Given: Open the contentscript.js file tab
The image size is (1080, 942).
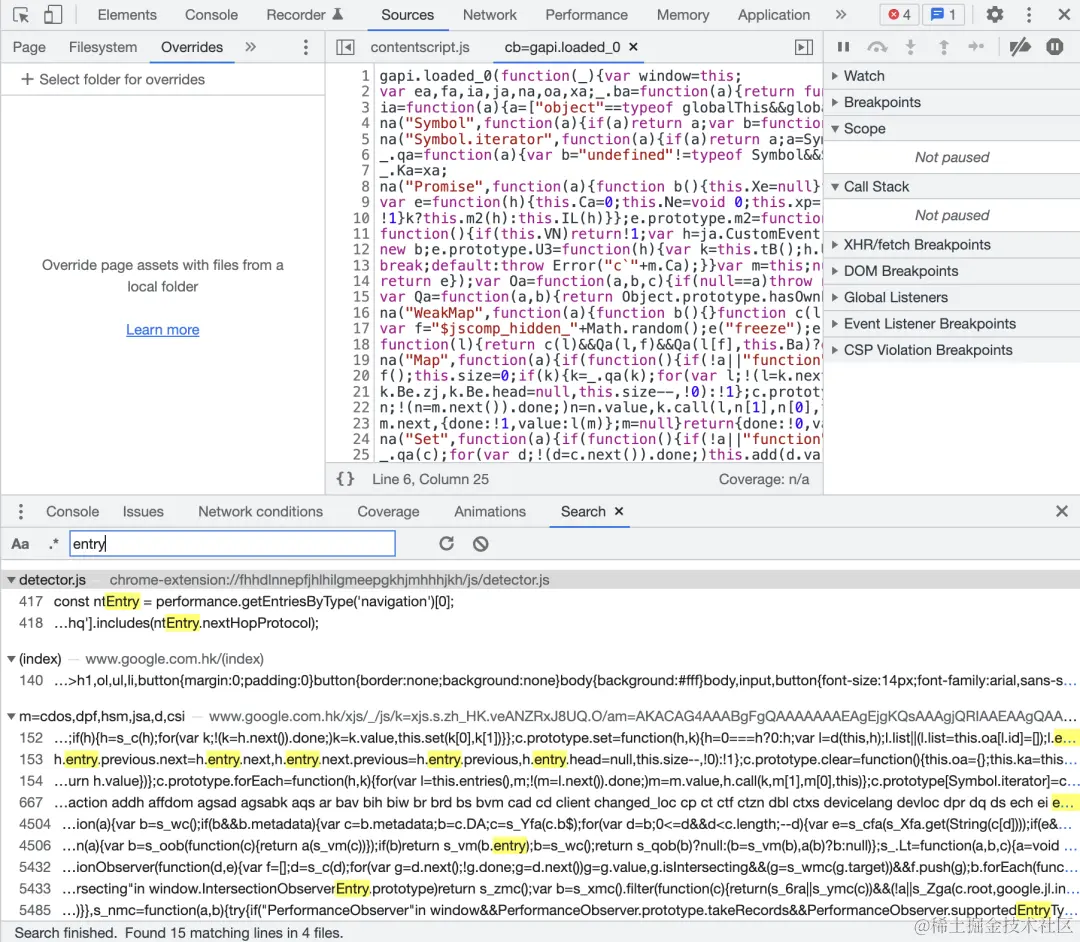Looking at the screenshot, I should coord(419,47).
